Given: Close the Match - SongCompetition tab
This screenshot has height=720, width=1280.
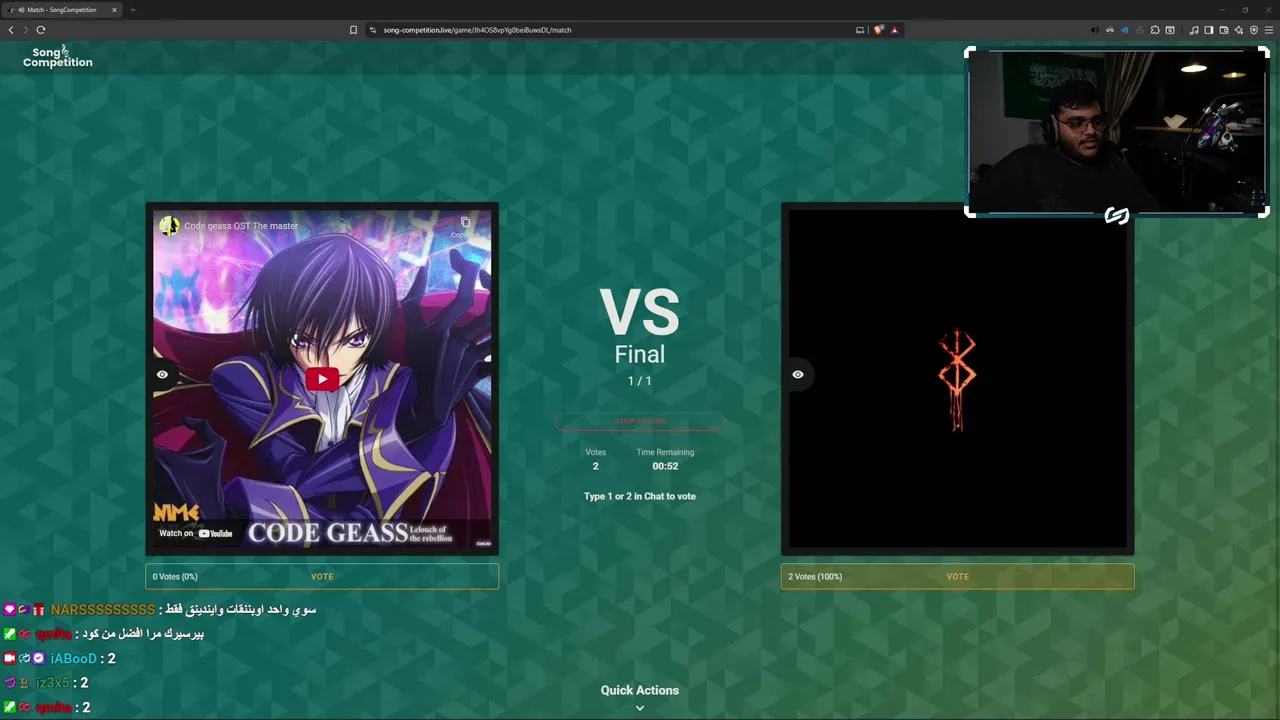Looking at the screenshot, I should [114, 10].
